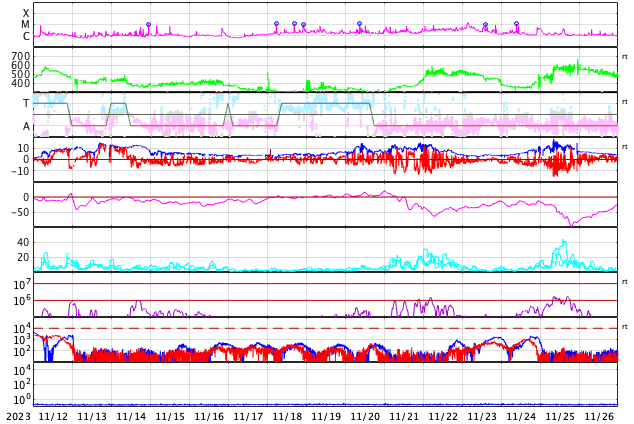Click the "rt" label beside the green speed panel
This screenshot has width=634, height=424.
(625, 57)
